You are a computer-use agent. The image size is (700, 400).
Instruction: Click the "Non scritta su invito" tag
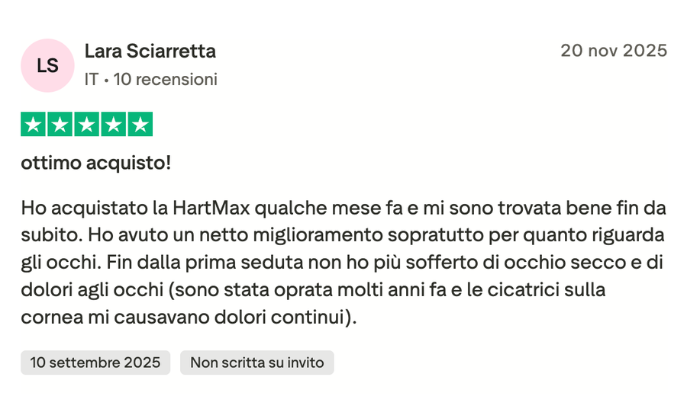coord(257,362)
